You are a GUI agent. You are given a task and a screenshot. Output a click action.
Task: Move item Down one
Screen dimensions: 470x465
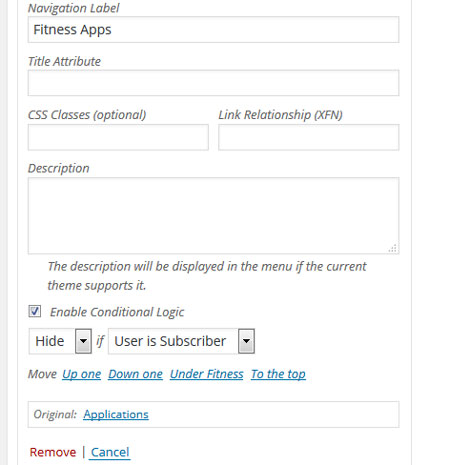(135, 374)
